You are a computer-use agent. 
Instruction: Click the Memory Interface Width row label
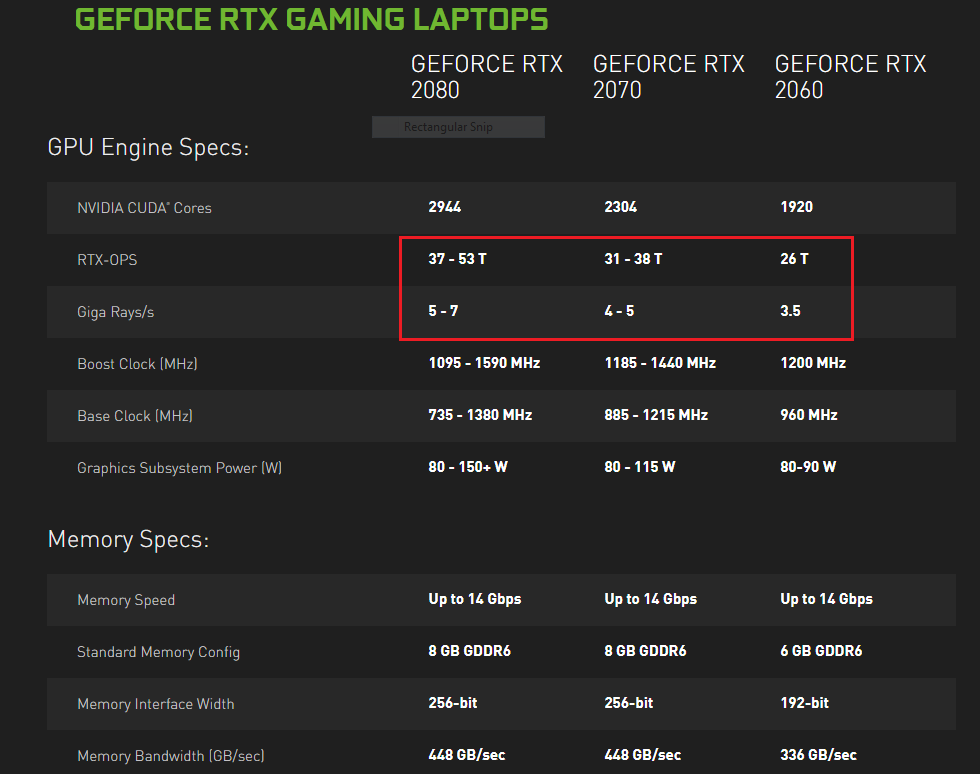[x=155, y=704]
